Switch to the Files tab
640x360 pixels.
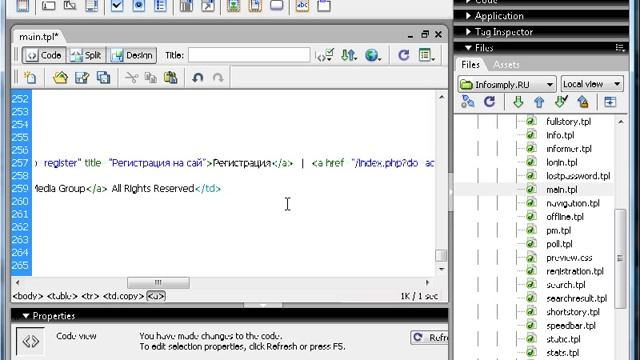point(470,64)
